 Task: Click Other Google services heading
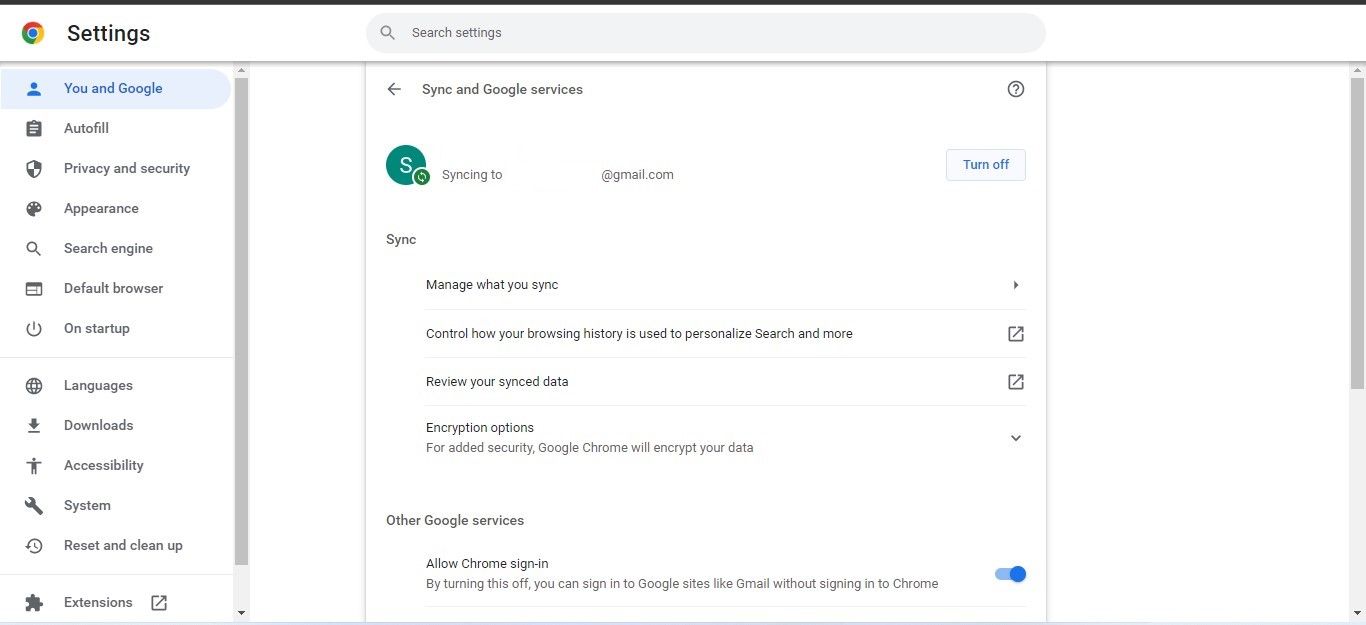(455, 520)
